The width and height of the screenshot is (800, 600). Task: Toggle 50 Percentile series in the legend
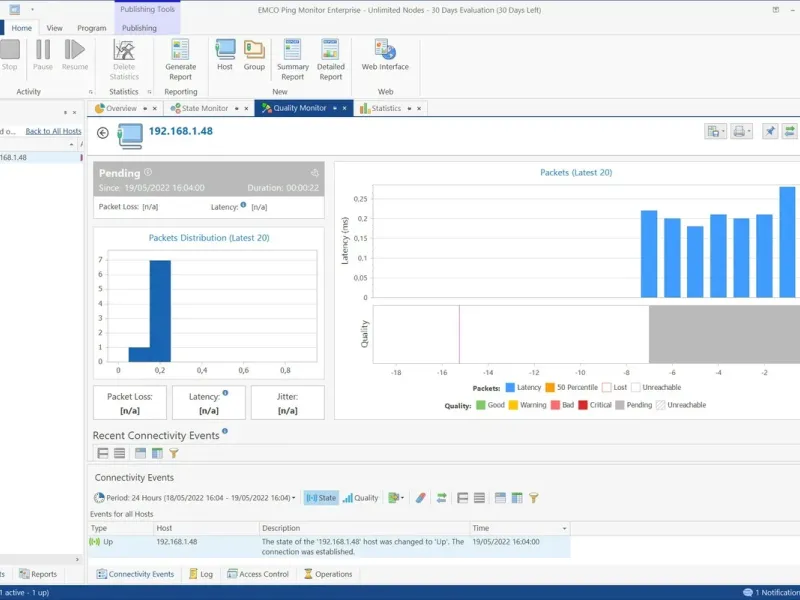pyautogui.click(x=571, y=388)
